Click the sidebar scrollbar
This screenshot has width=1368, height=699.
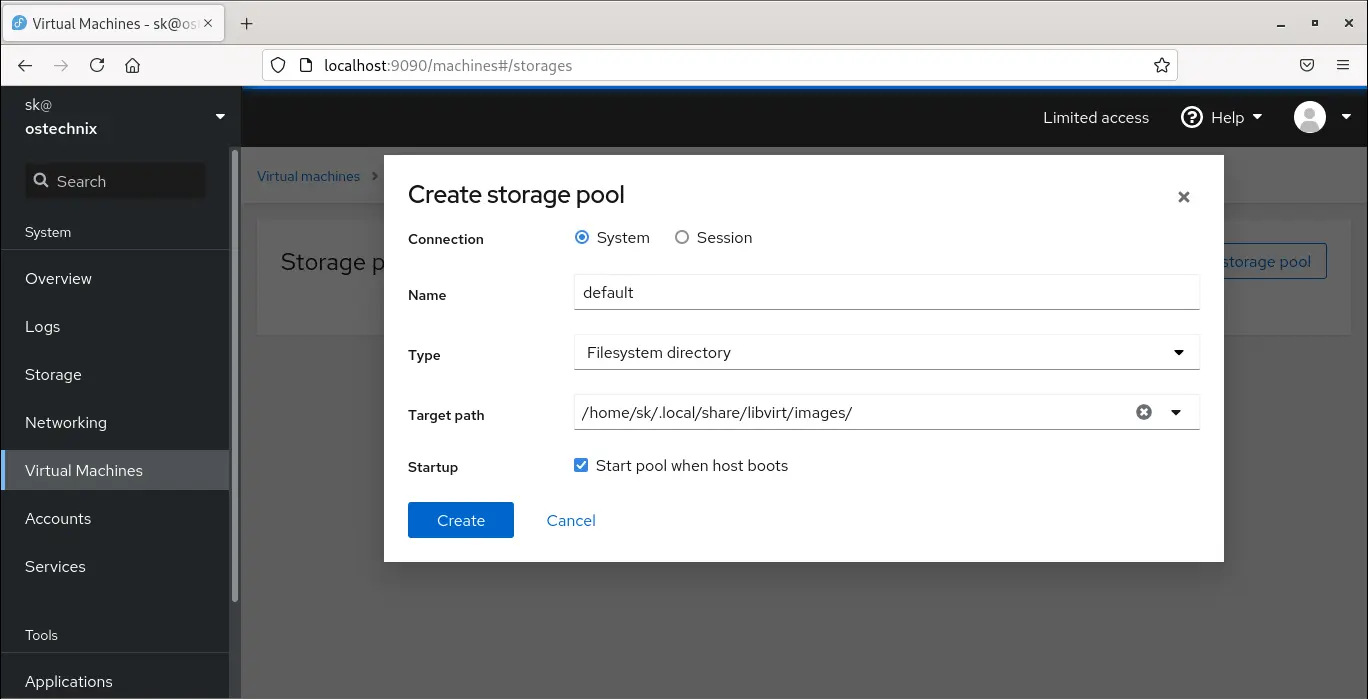[235, 375]
